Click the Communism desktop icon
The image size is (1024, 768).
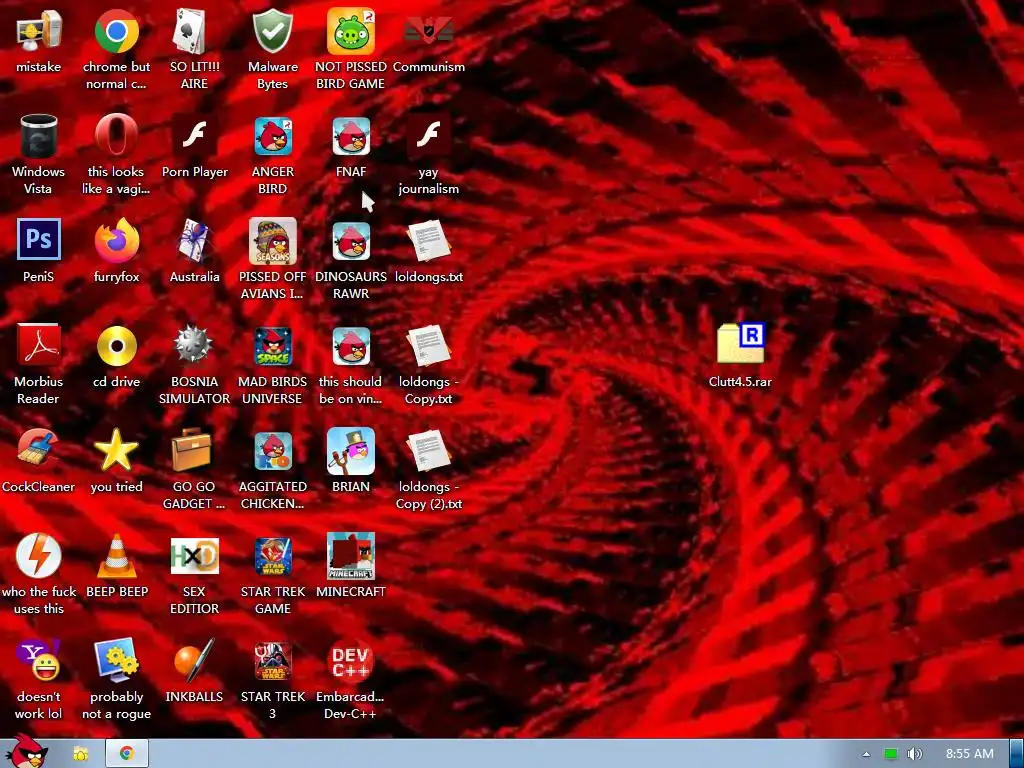point(428,31)
